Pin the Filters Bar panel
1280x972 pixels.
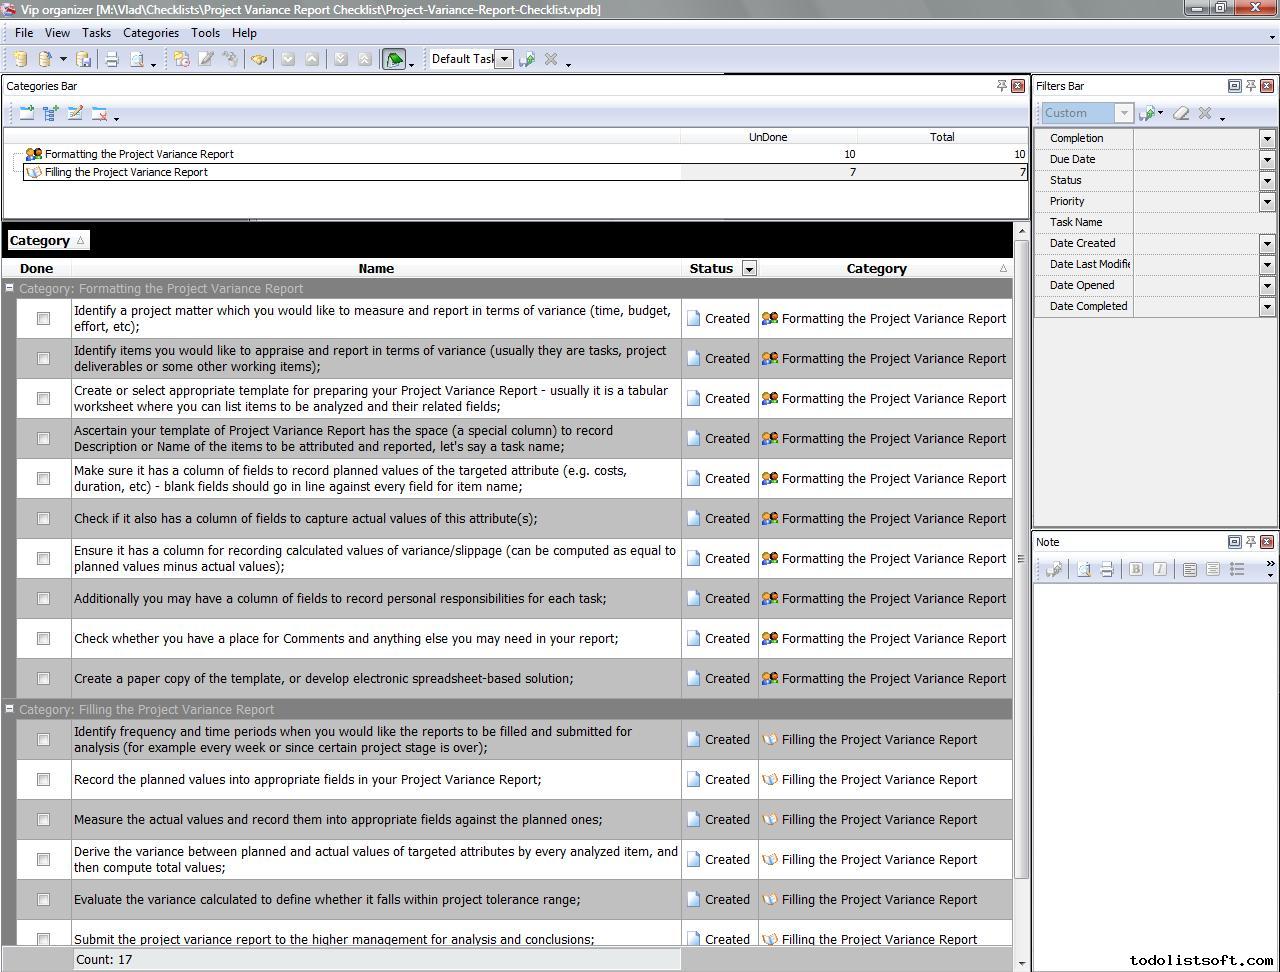coord(1250,86)
